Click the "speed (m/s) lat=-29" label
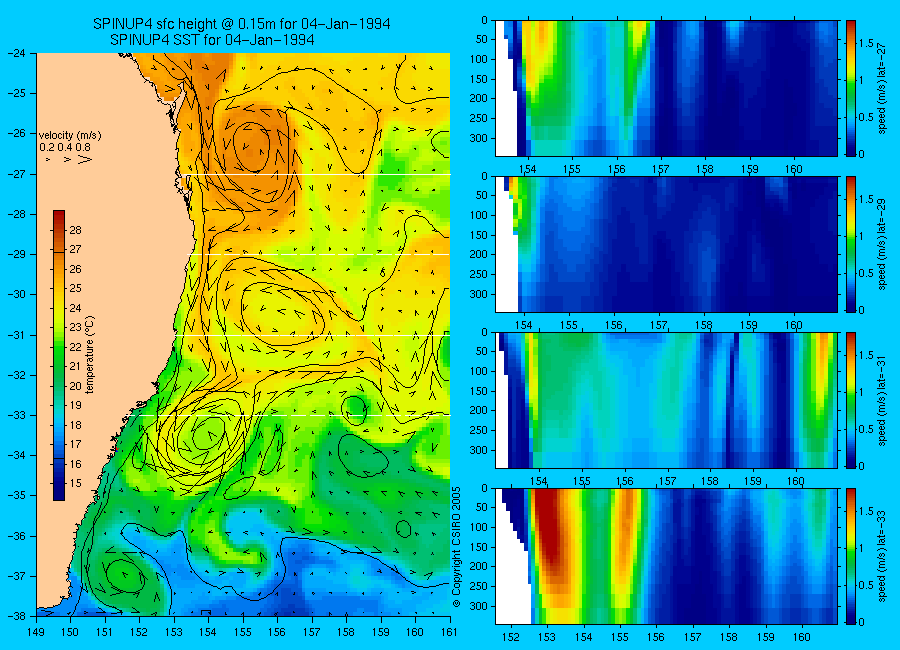900x650 pixels. (882, 245)
